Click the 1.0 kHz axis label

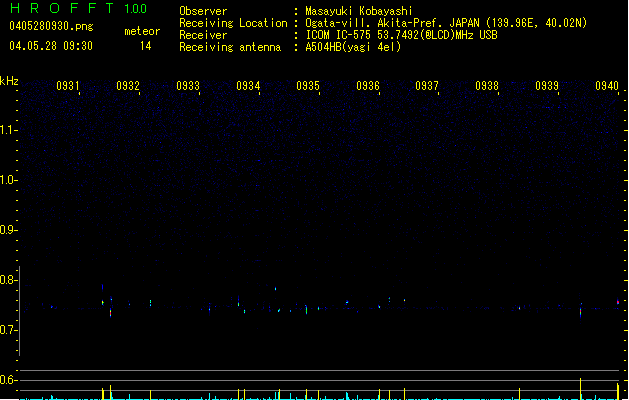(x=8, y=180)
